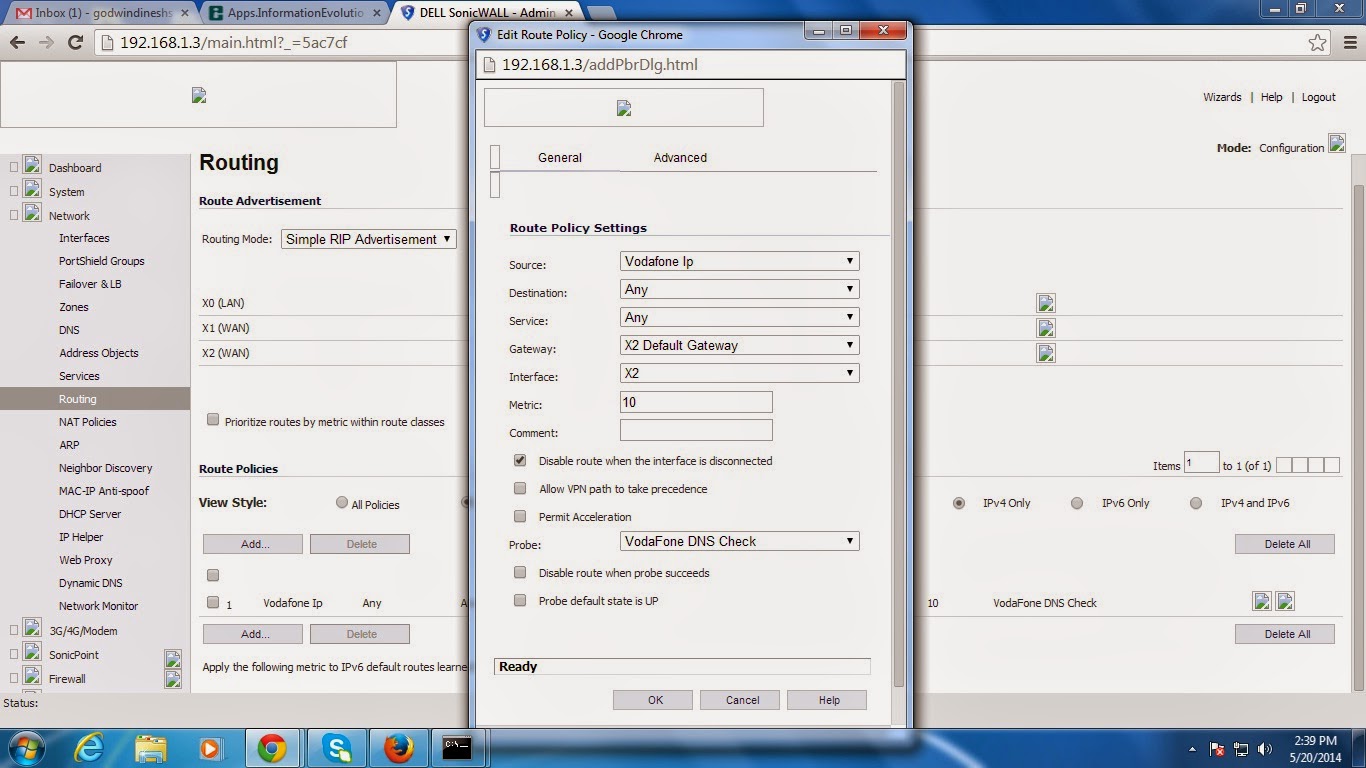This screenshot has height=768, width=1366.
Task: Select the IPv6 Only radio button
Action: pos(1077,503)
